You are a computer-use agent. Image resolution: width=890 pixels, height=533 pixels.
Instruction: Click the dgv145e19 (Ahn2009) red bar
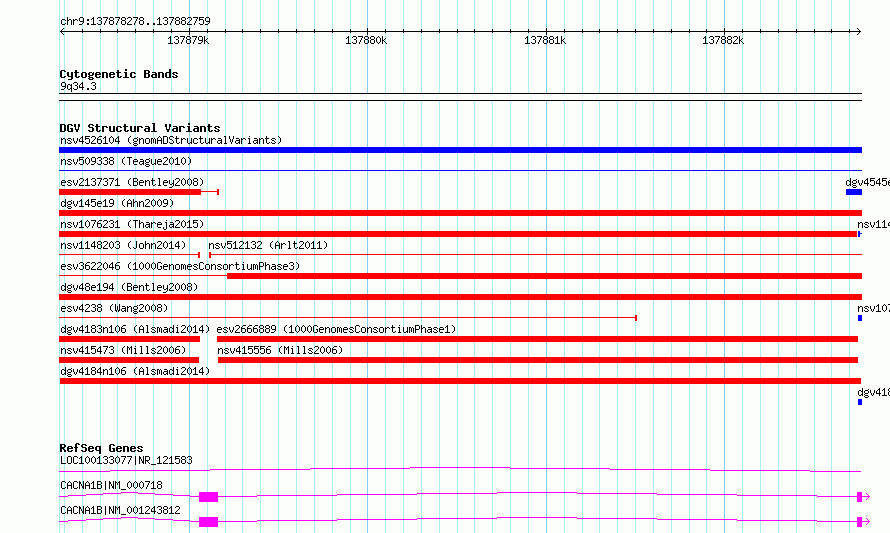[x=460, y=213]
